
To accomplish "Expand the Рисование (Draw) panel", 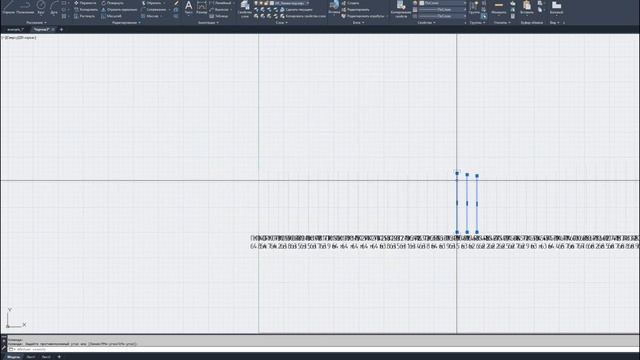I will tap(36, 22).
